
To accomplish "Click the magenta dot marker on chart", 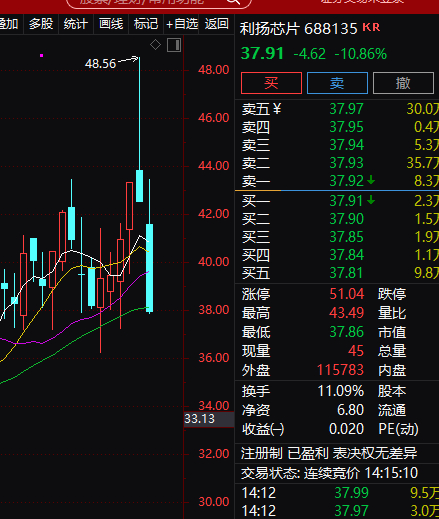I will coord(42,55).
